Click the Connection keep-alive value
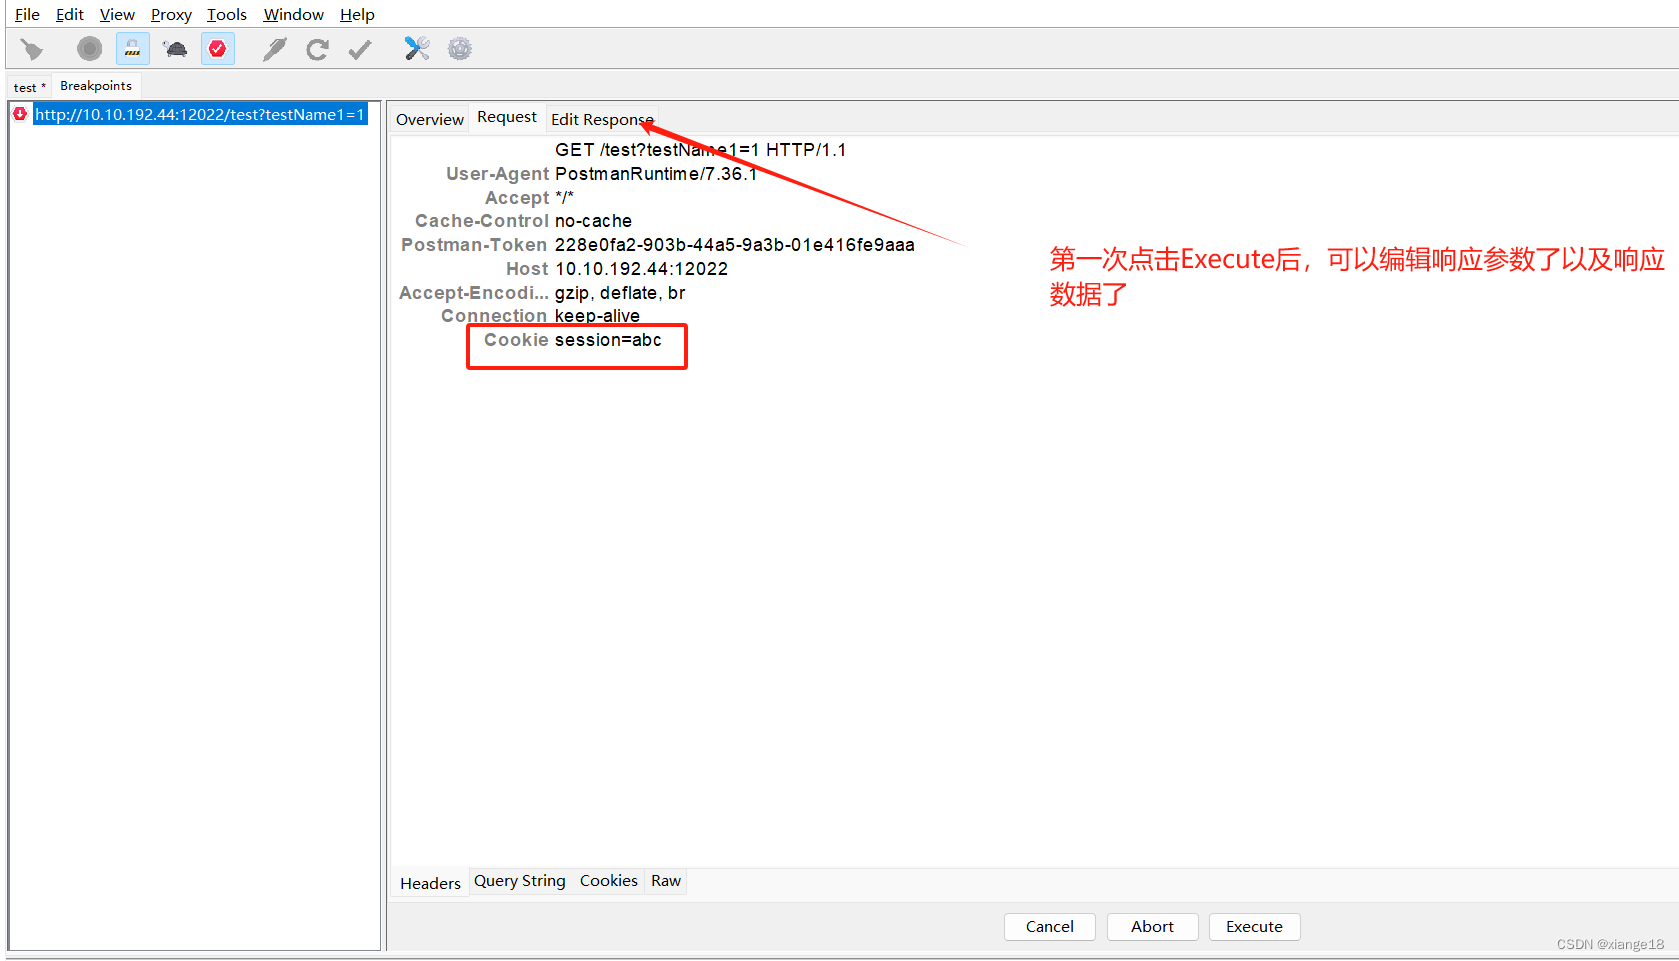The width and height of the screenshot is (1679, 961). (597, 316)
